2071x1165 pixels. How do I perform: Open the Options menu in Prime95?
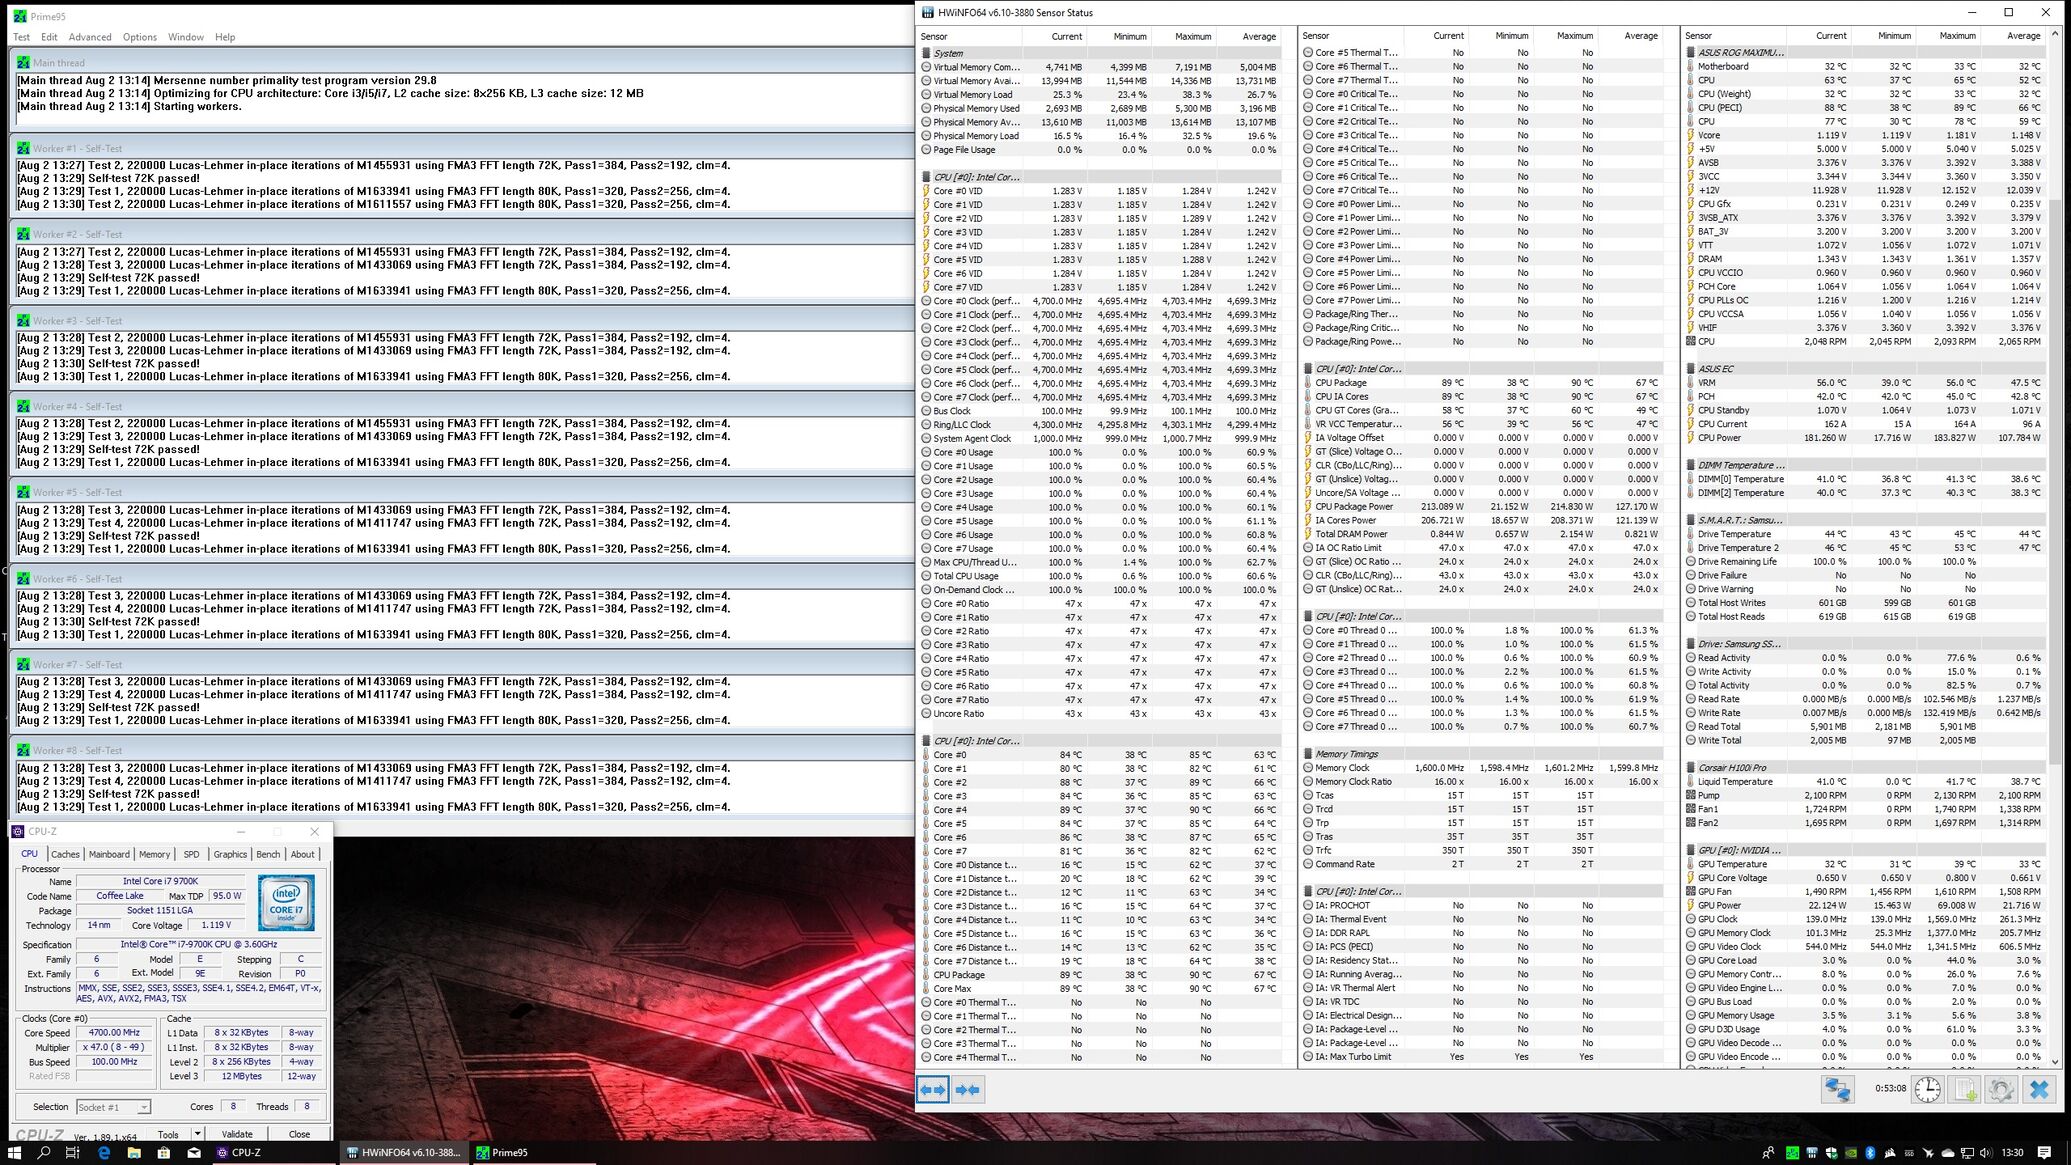tap(140, 37)
